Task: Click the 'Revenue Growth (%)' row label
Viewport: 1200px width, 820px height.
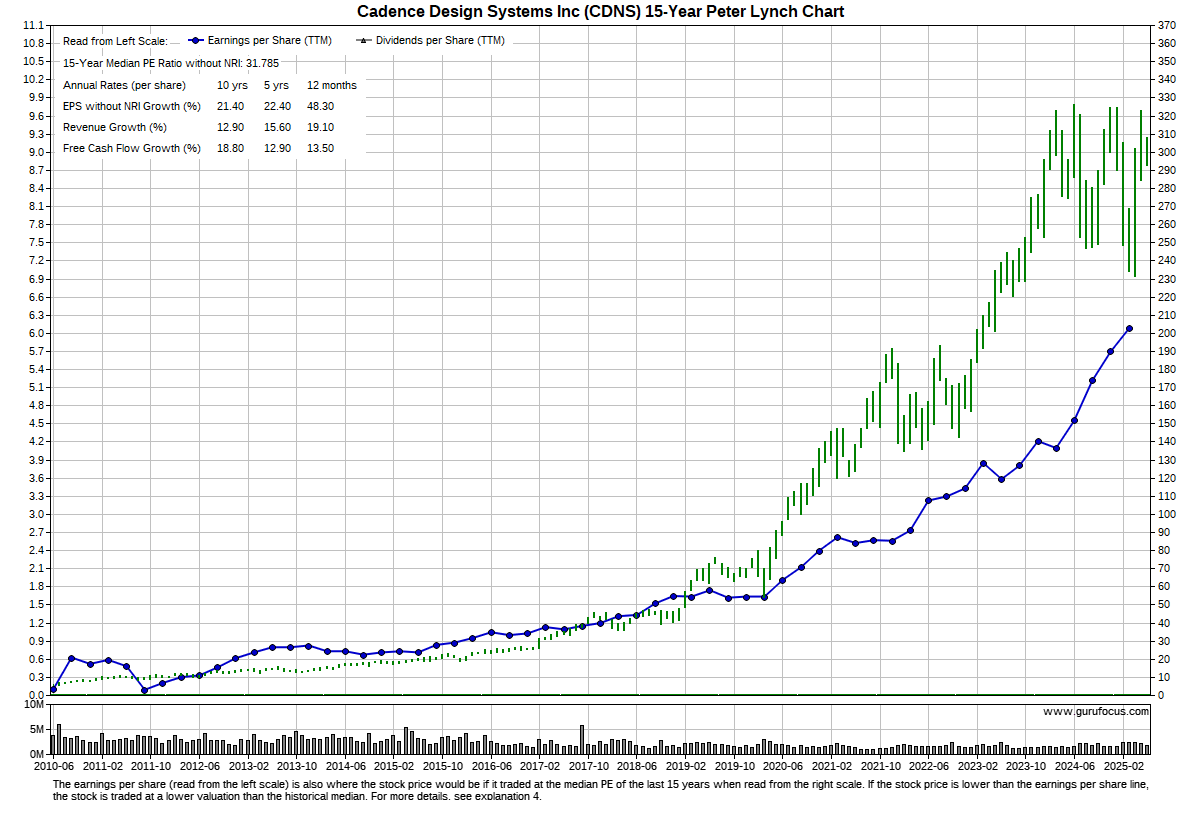Action: click(114, 127)
